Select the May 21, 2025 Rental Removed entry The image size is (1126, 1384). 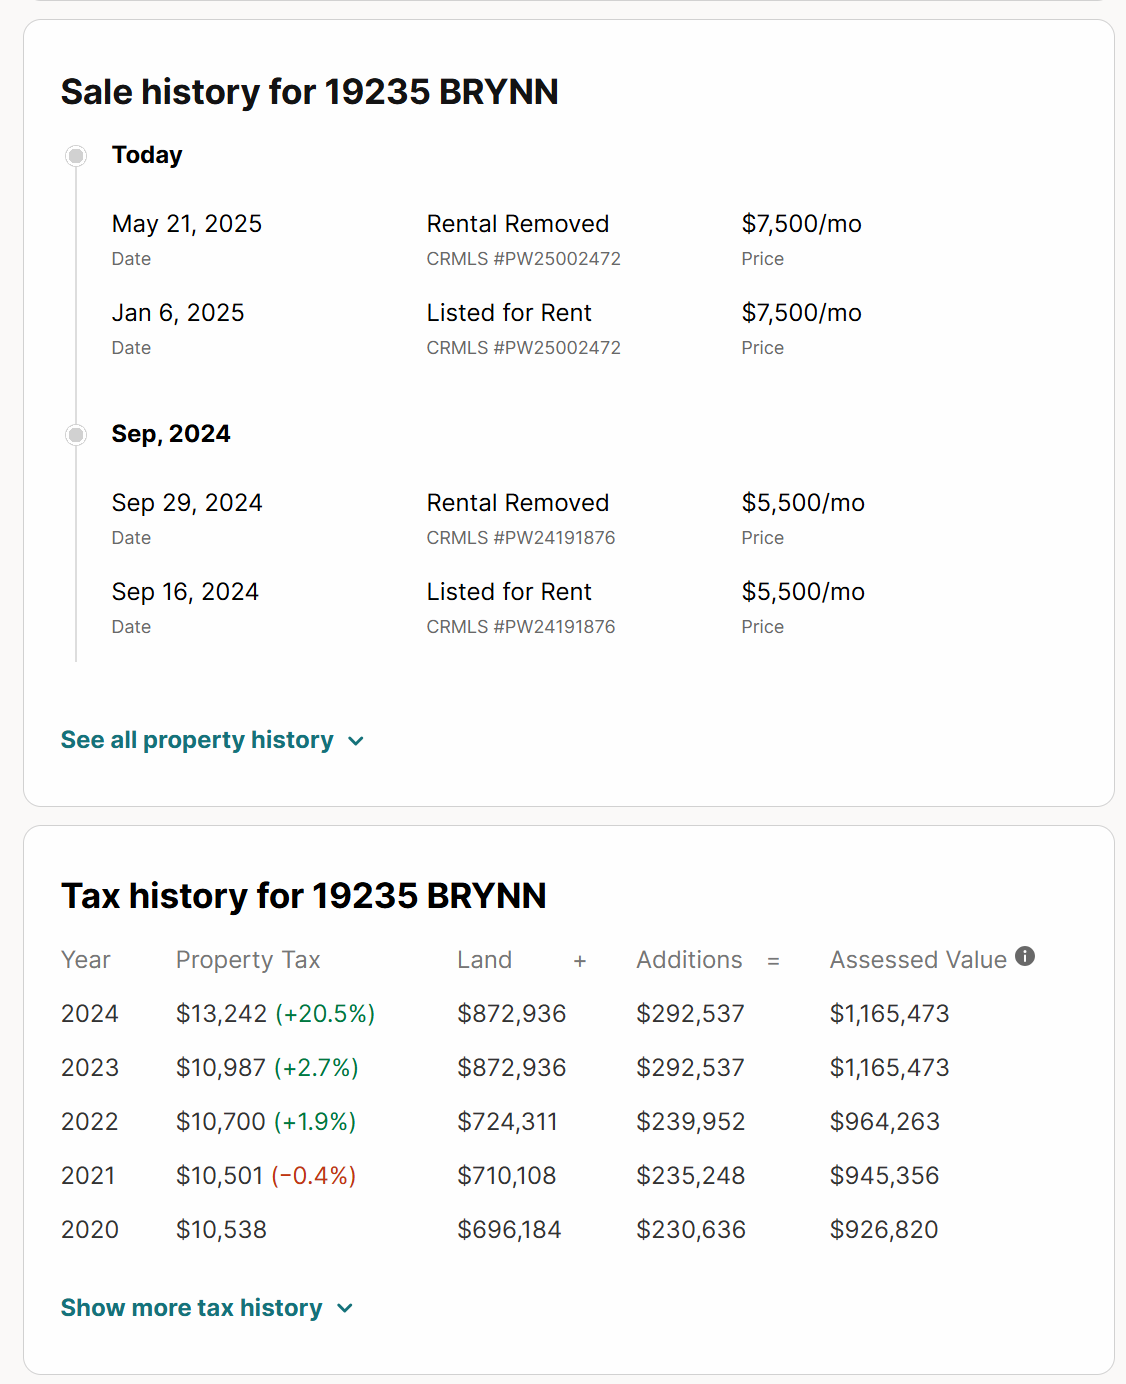point(517,224)
